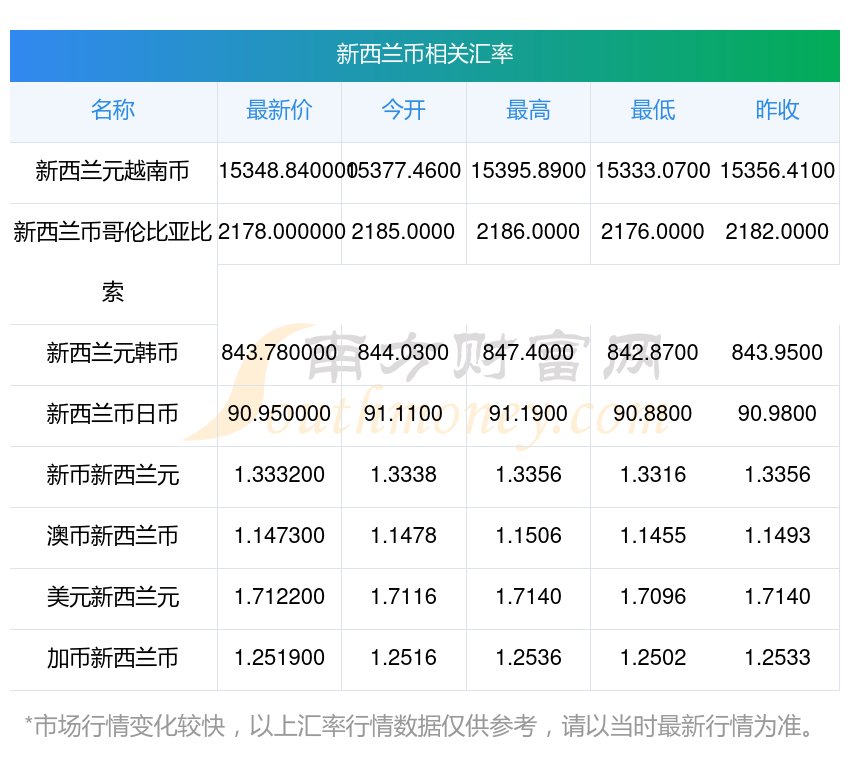This screenshot has height=757, width=850.
Task: Click the 新西兰币相关汇率 title banner
Action: 424,54
